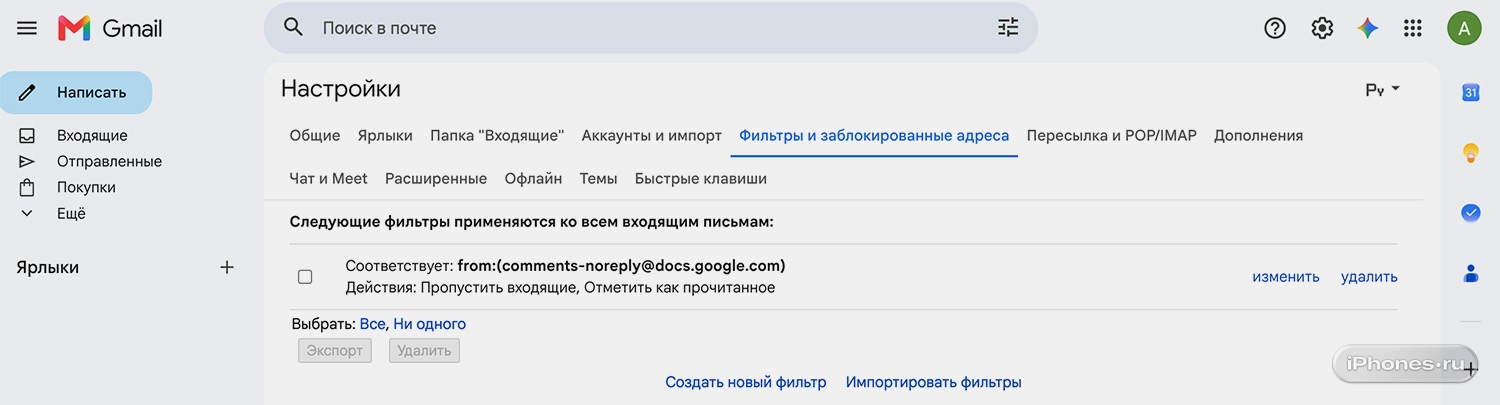This screenshot has width=1500, height=405.
Task: Click изменить for the docs filter
Action: coord(1286,277)
